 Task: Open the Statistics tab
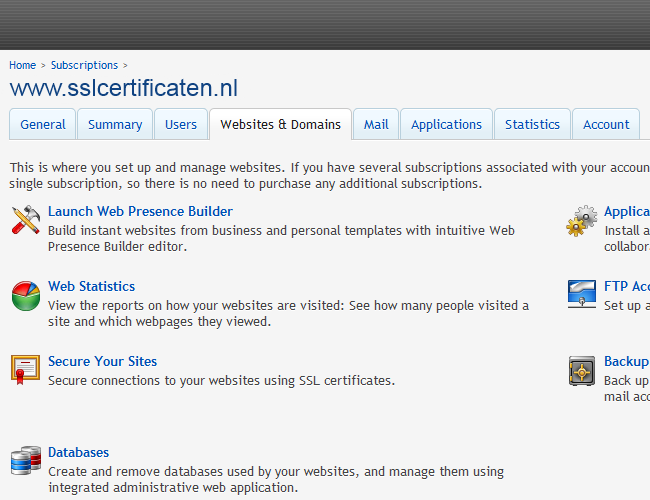(532, 124)
